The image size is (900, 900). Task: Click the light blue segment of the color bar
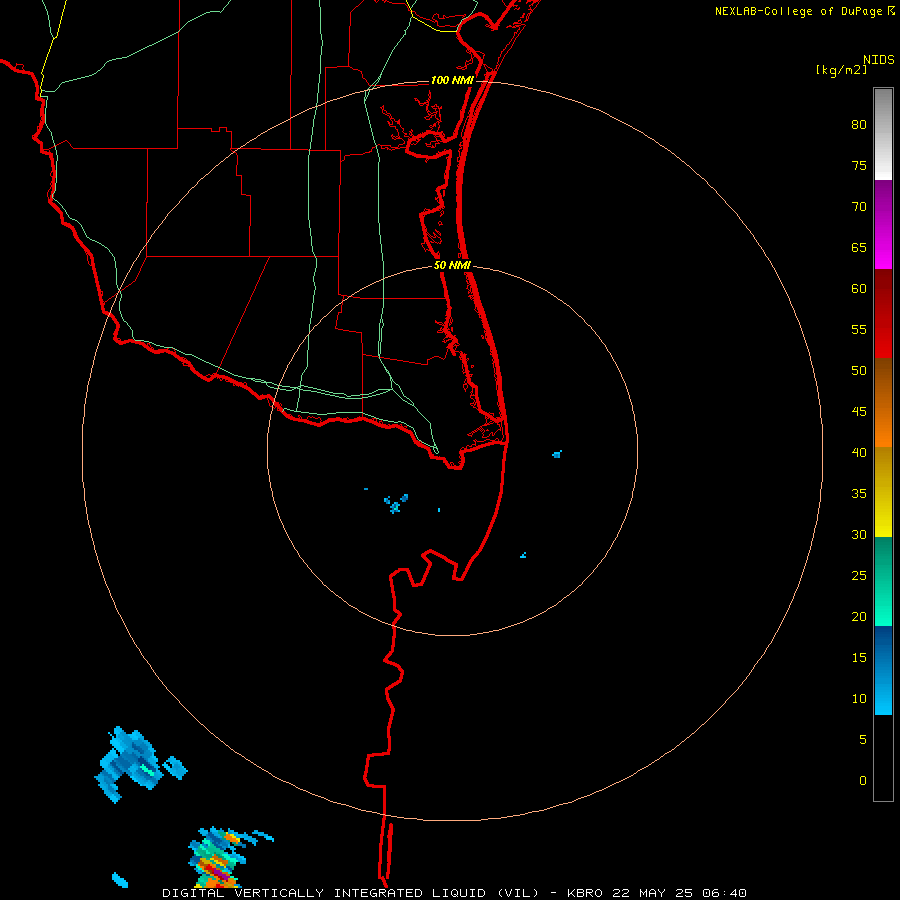(x=883, y=670)
